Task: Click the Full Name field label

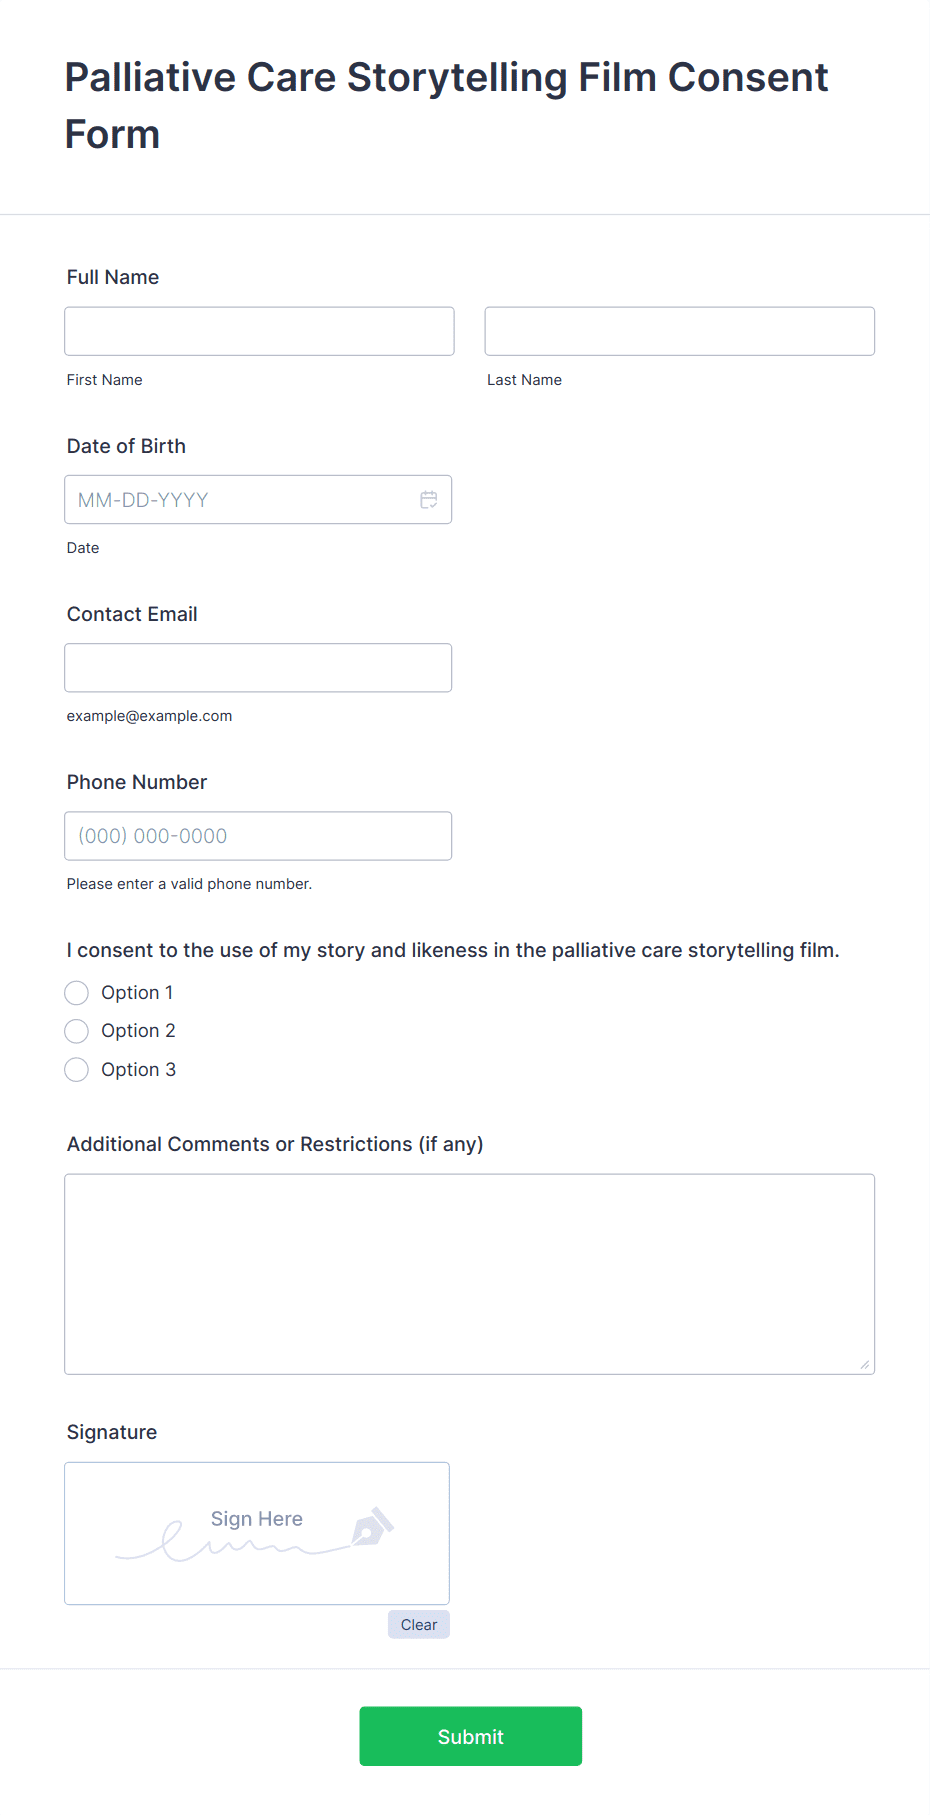Action: tap(113, 277)
